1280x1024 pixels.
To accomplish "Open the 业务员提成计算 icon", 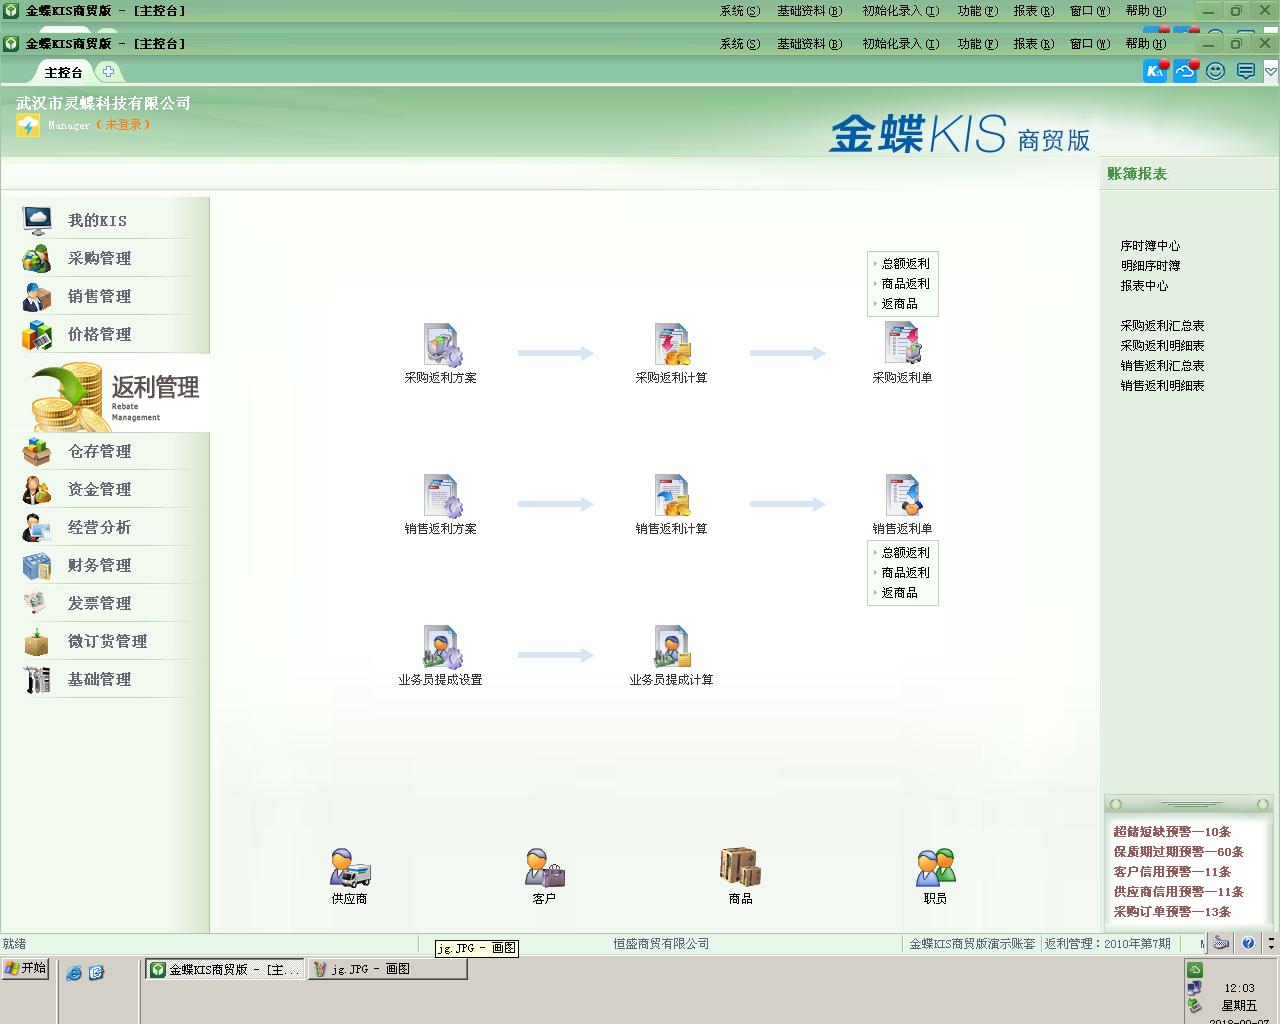I will (672, 647).
